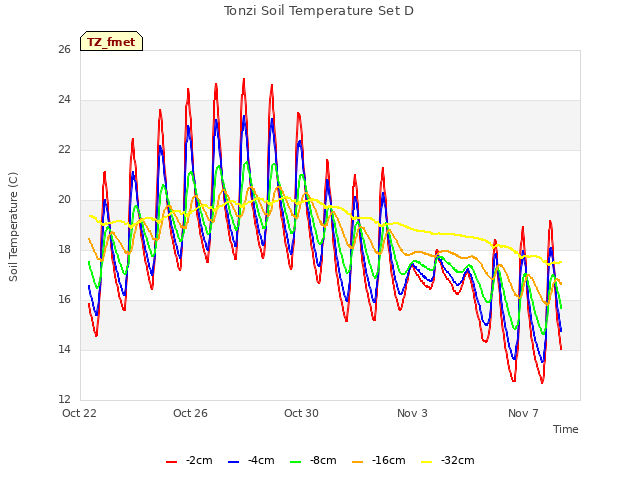Click the 14 y-axis tick label
The height and width of the screenshot is (480, 640).
coord(64,349)
